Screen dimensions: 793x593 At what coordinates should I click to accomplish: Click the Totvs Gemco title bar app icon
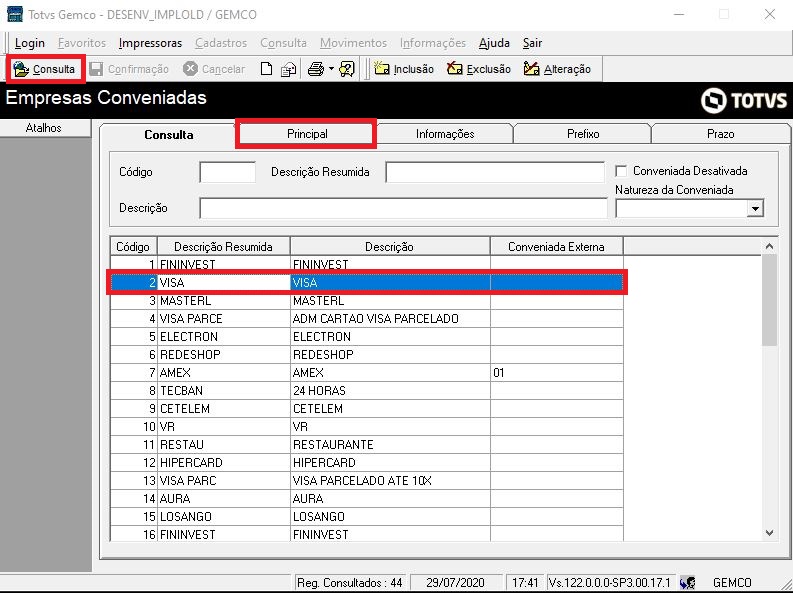click(x=14, y=14)
